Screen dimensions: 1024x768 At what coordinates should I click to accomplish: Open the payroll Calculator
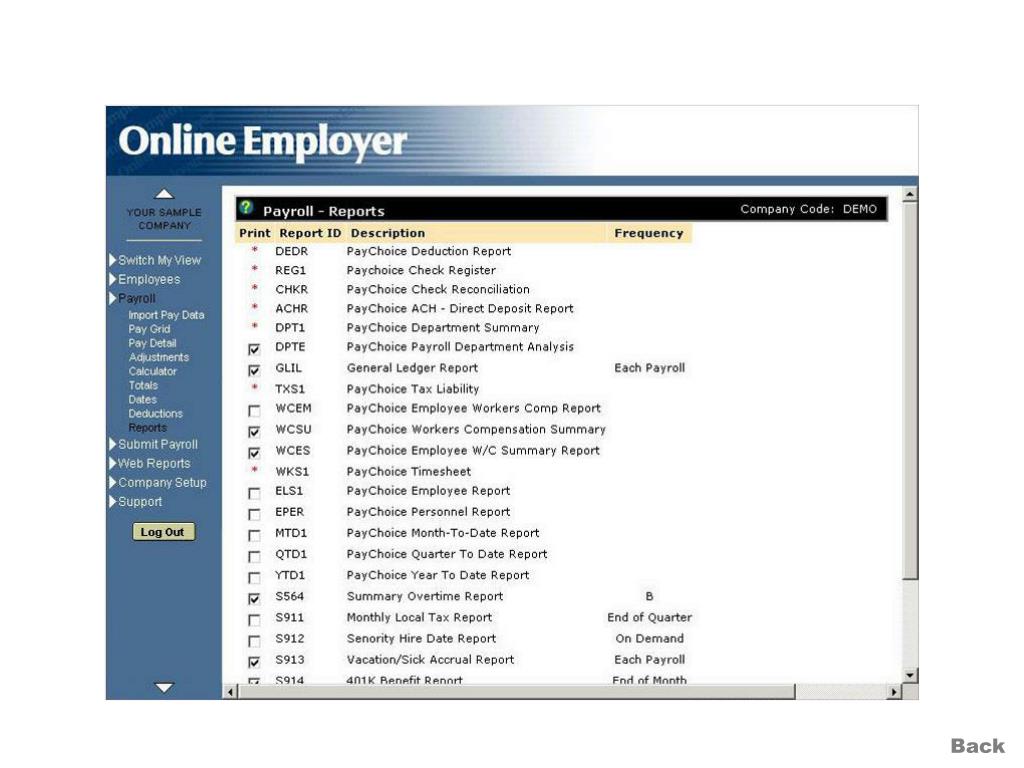coord(153,371)
